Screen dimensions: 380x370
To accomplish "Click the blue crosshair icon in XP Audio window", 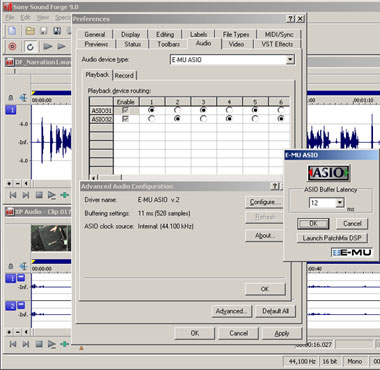I will (x=23, y=266).
